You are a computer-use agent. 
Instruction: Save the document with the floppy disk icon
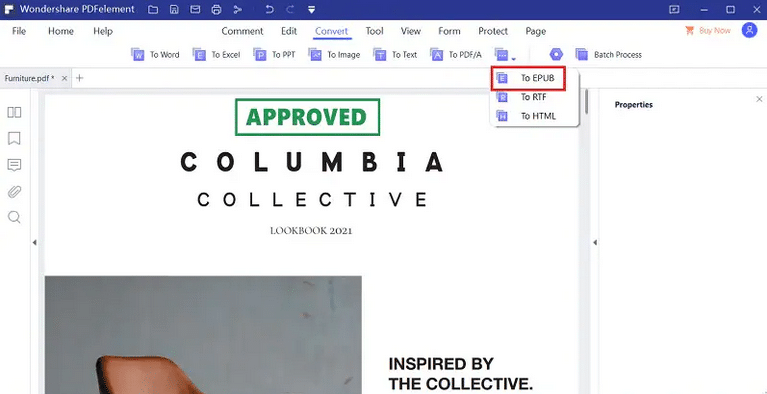174,9
